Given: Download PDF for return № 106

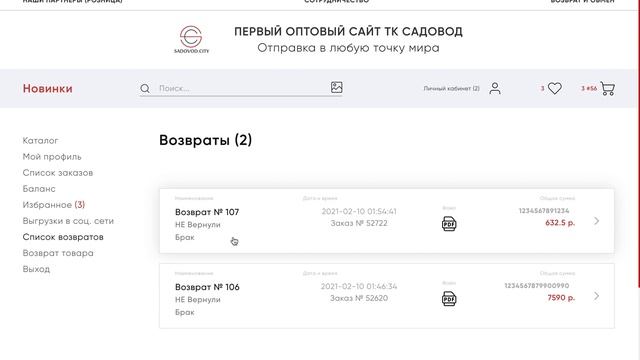Looking at the screenshot, I should pyautogui.click(x=449, y=299).
